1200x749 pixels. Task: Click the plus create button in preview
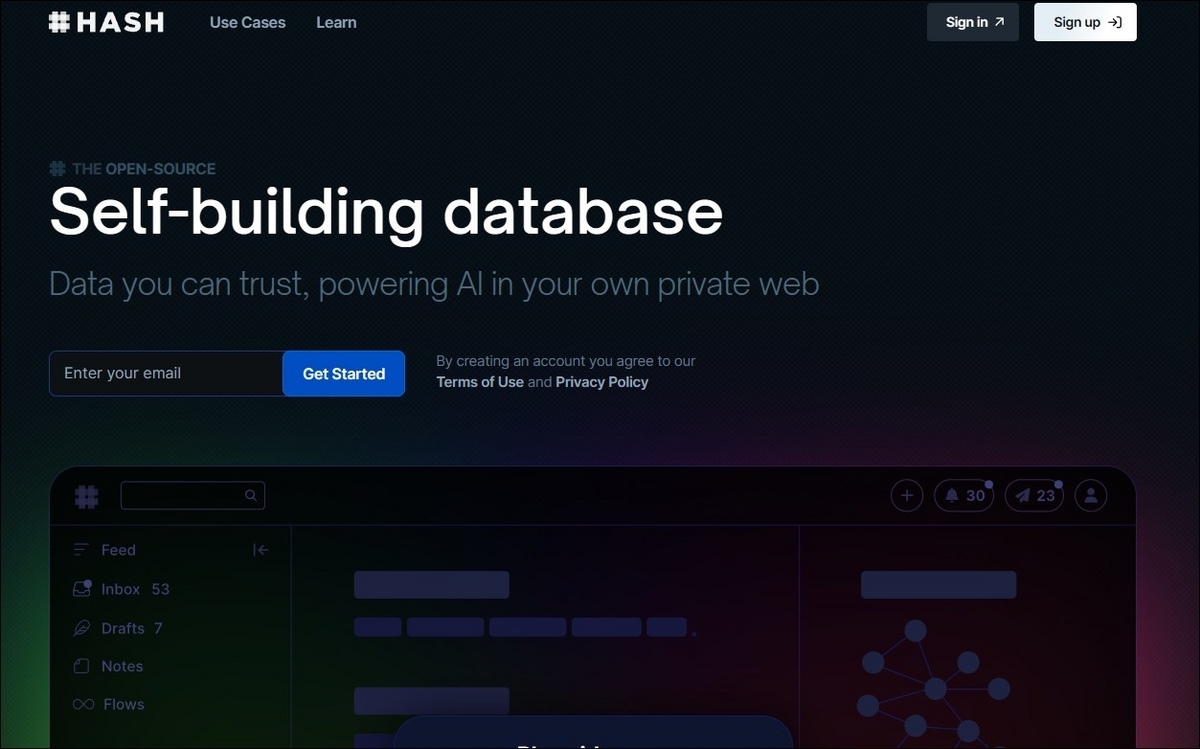coord(907,495)
